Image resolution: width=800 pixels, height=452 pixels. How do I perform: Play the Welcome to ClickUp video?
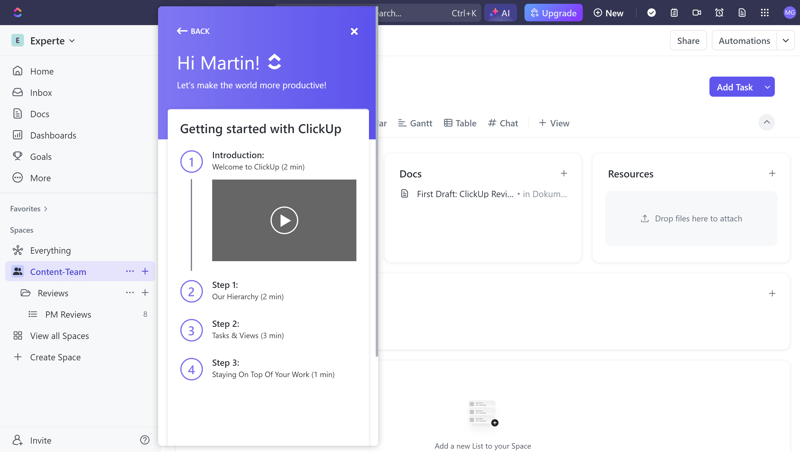284,220
